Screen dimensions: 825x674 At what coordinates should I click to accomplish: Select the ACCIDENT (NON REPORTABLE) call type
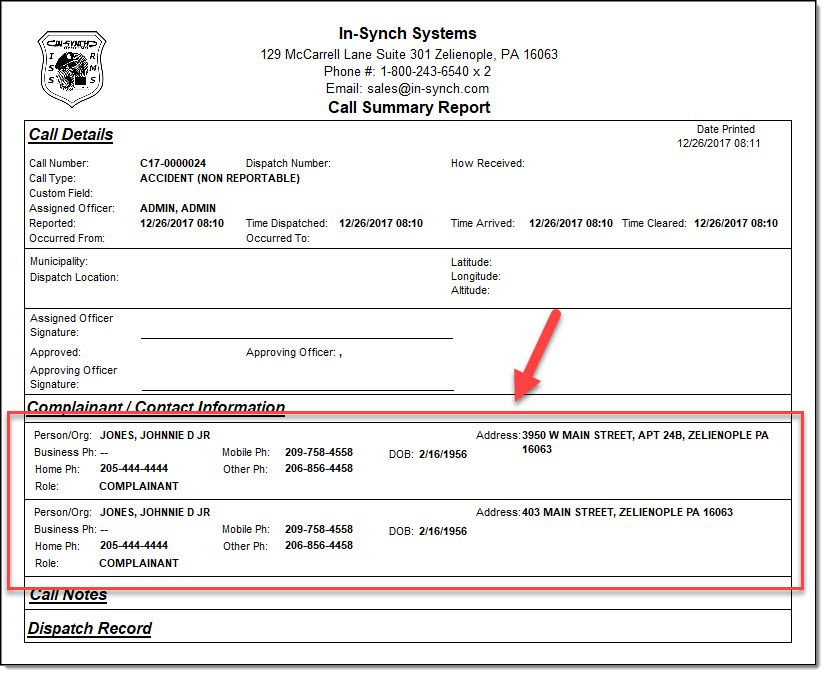(x=219, y=178)
